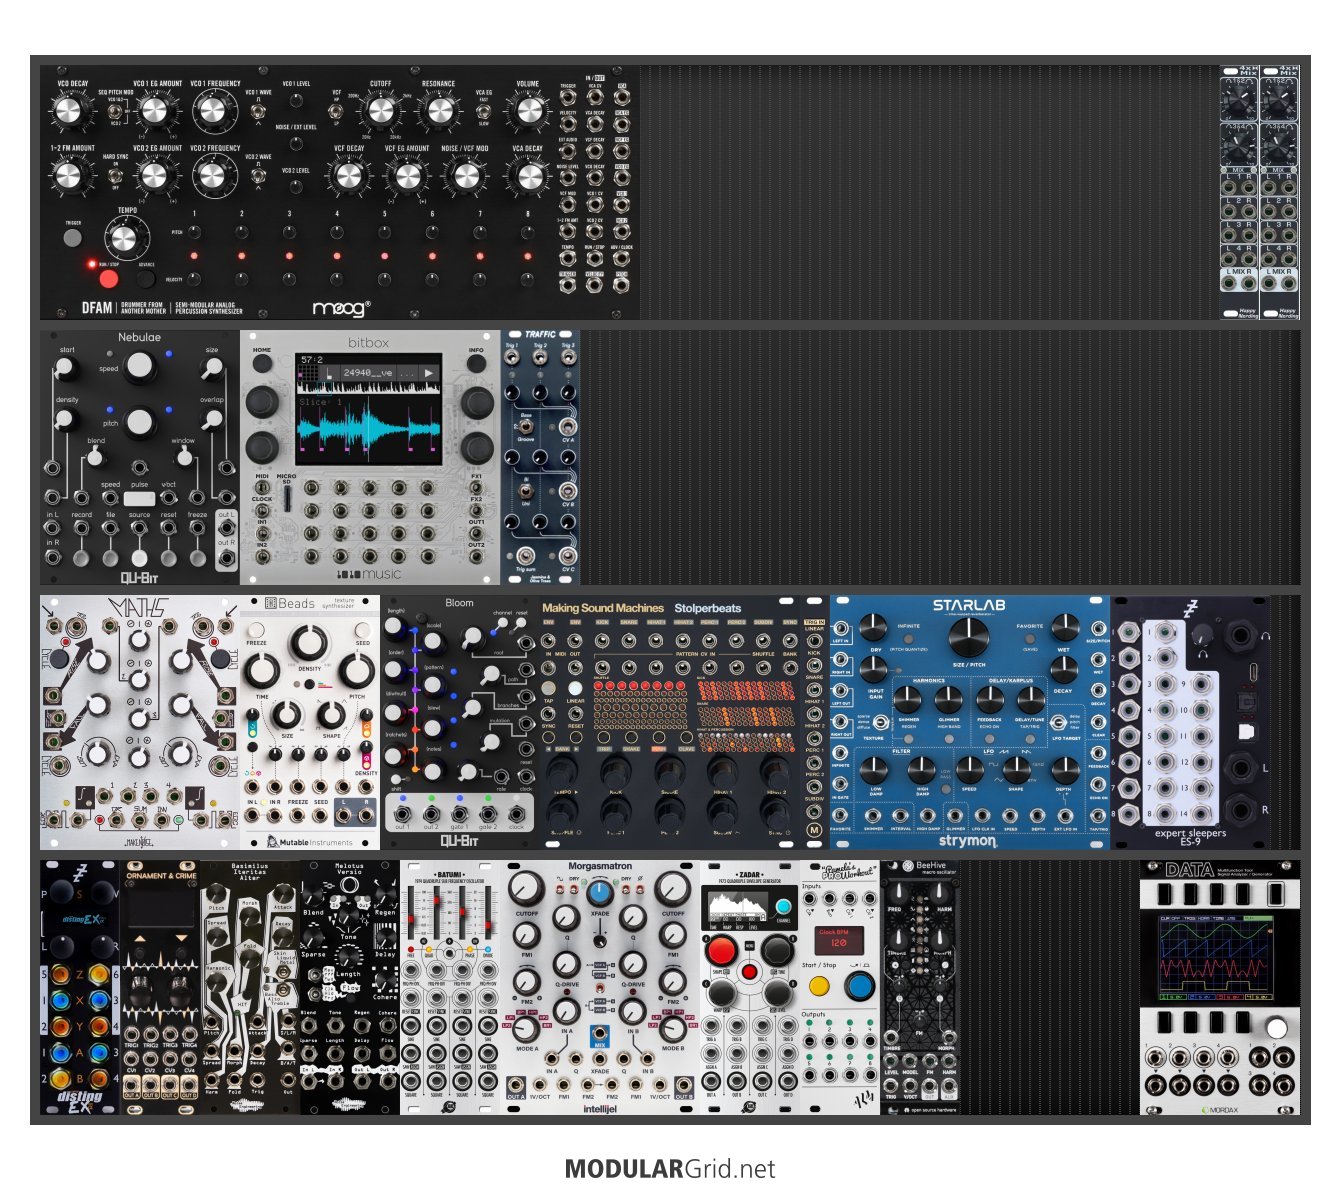Select the bitbox waveform display screen
The image size is (1341, 1190).
tap(368, 409)
